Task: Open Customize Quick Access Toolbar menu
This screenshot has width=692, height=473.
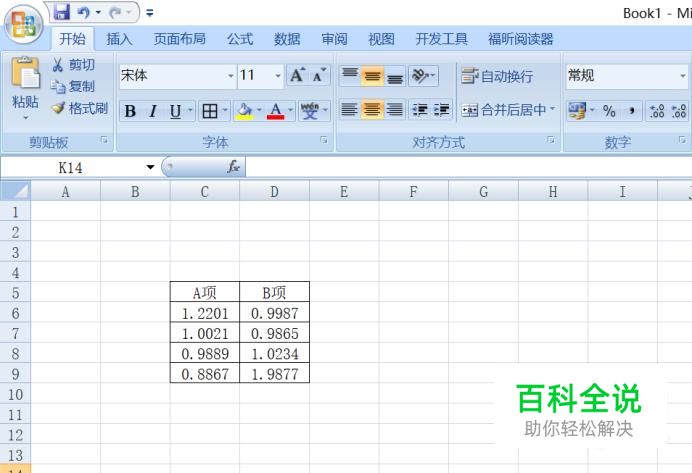Action: coord(150,13)
